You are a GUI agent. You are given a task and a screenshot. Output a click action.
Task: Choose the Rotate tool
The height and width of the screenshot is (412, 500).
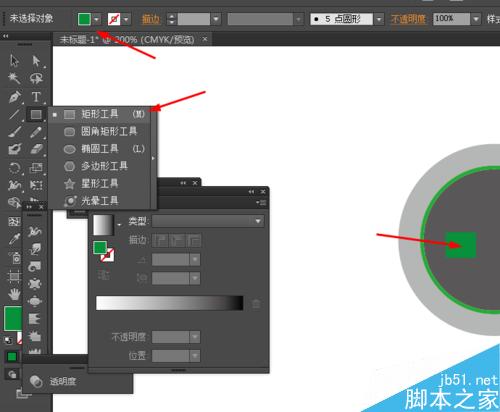pyautogui.click(x=14, y=167)
